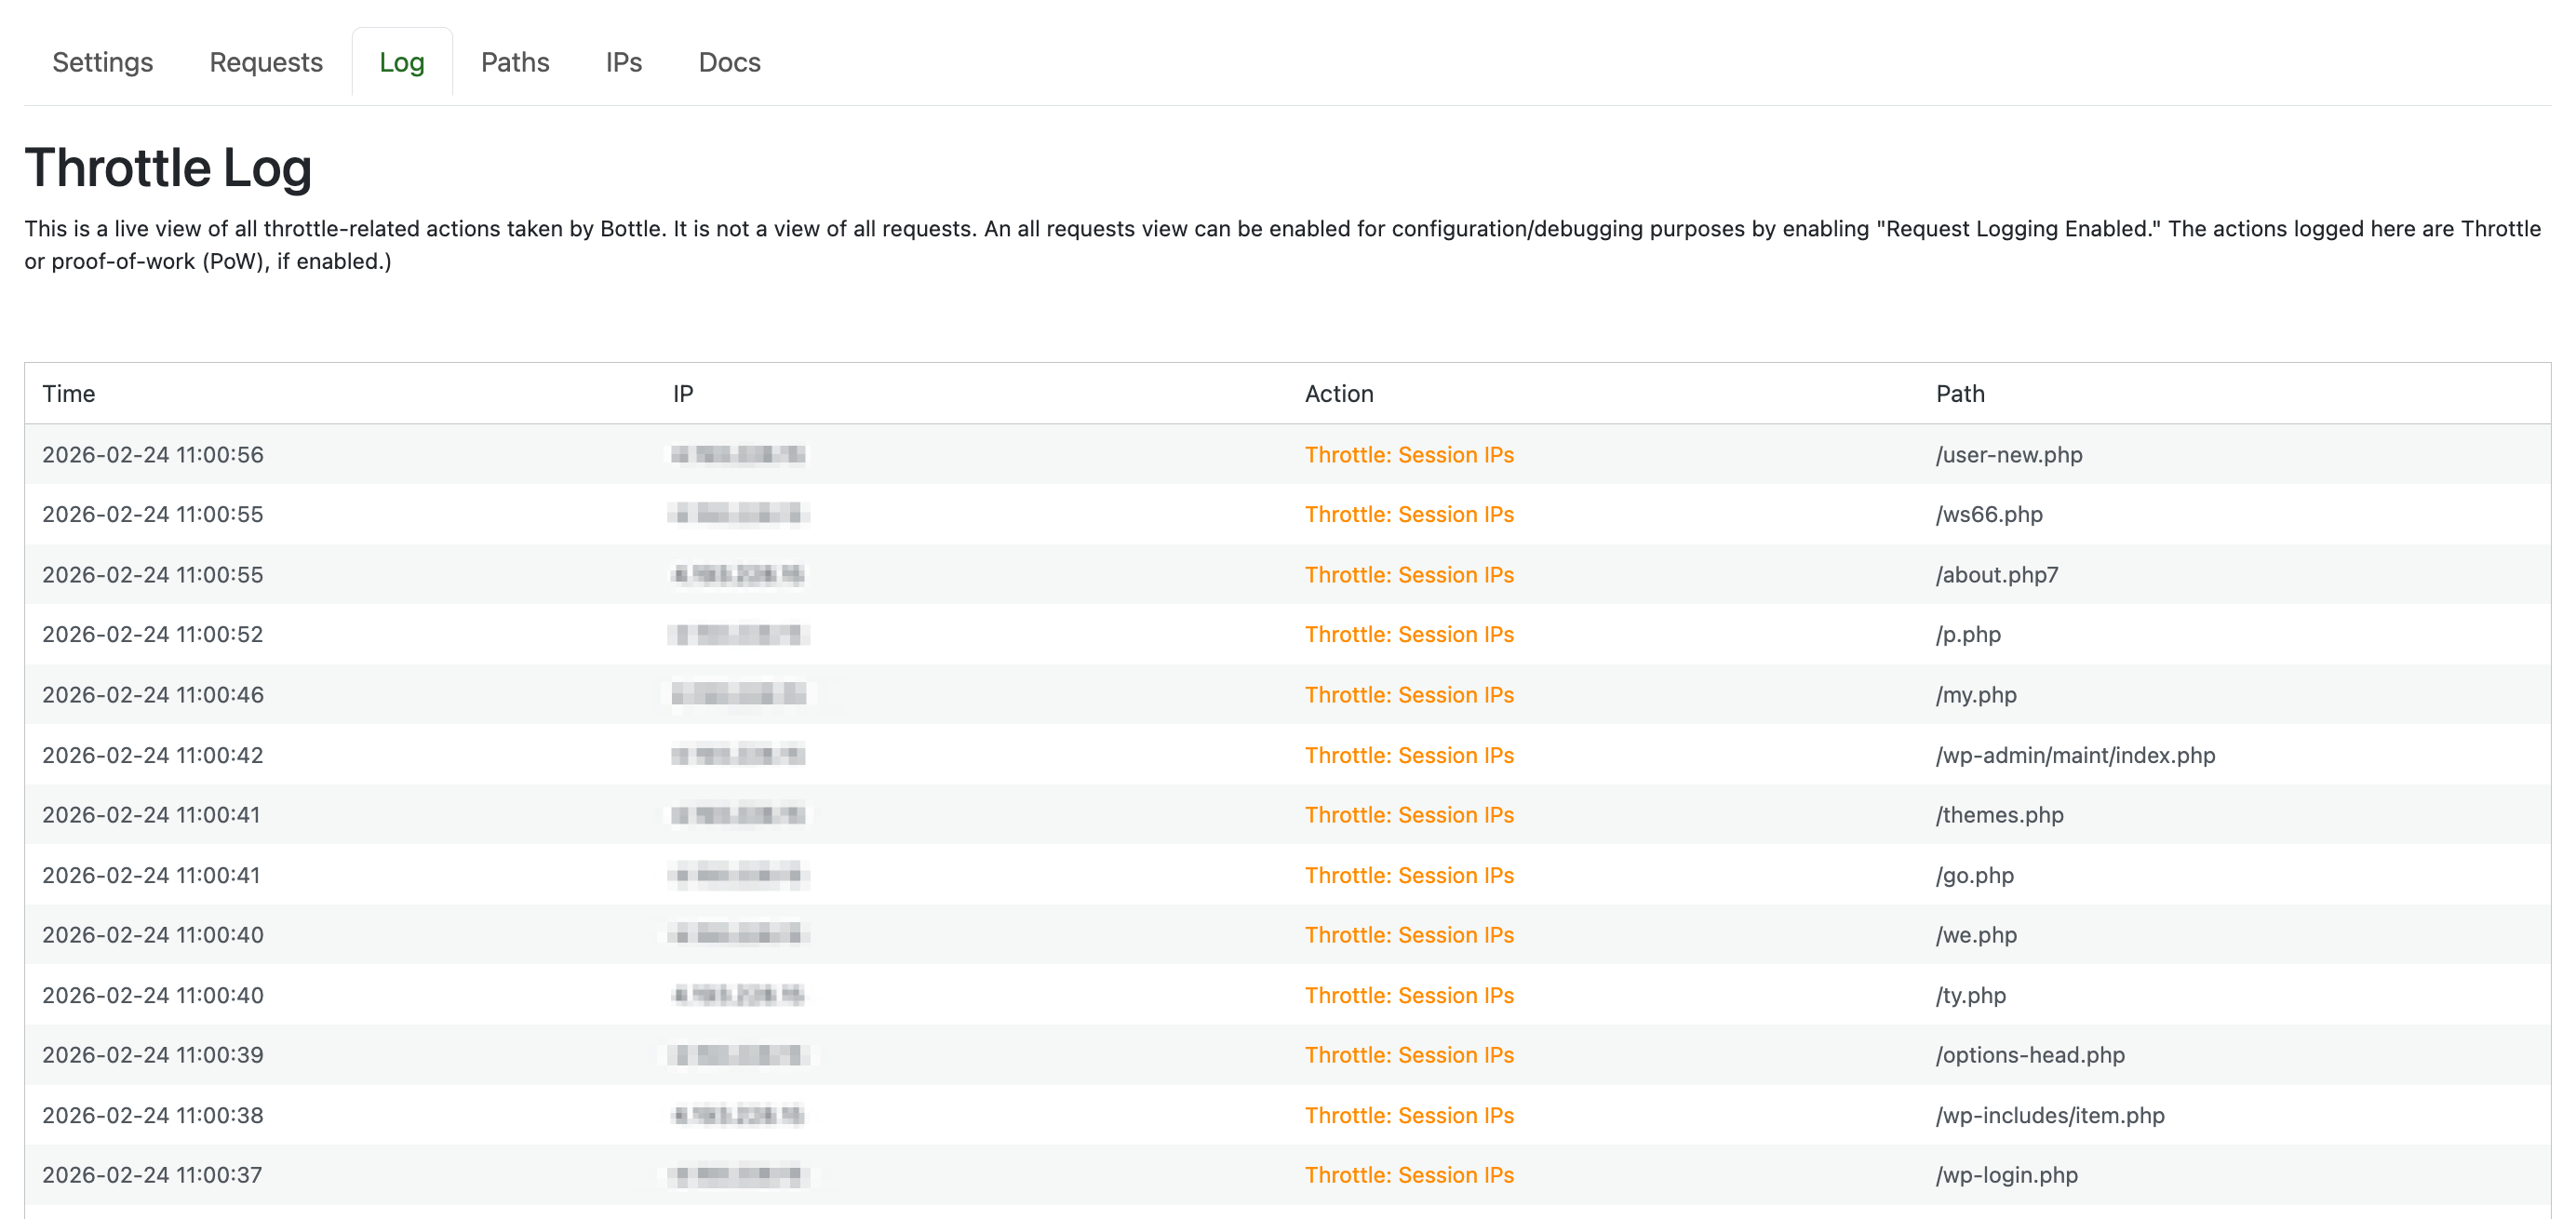Go to the IPs tab
This screenshot has height=1219, width=2576.
[x=623, y=62]
